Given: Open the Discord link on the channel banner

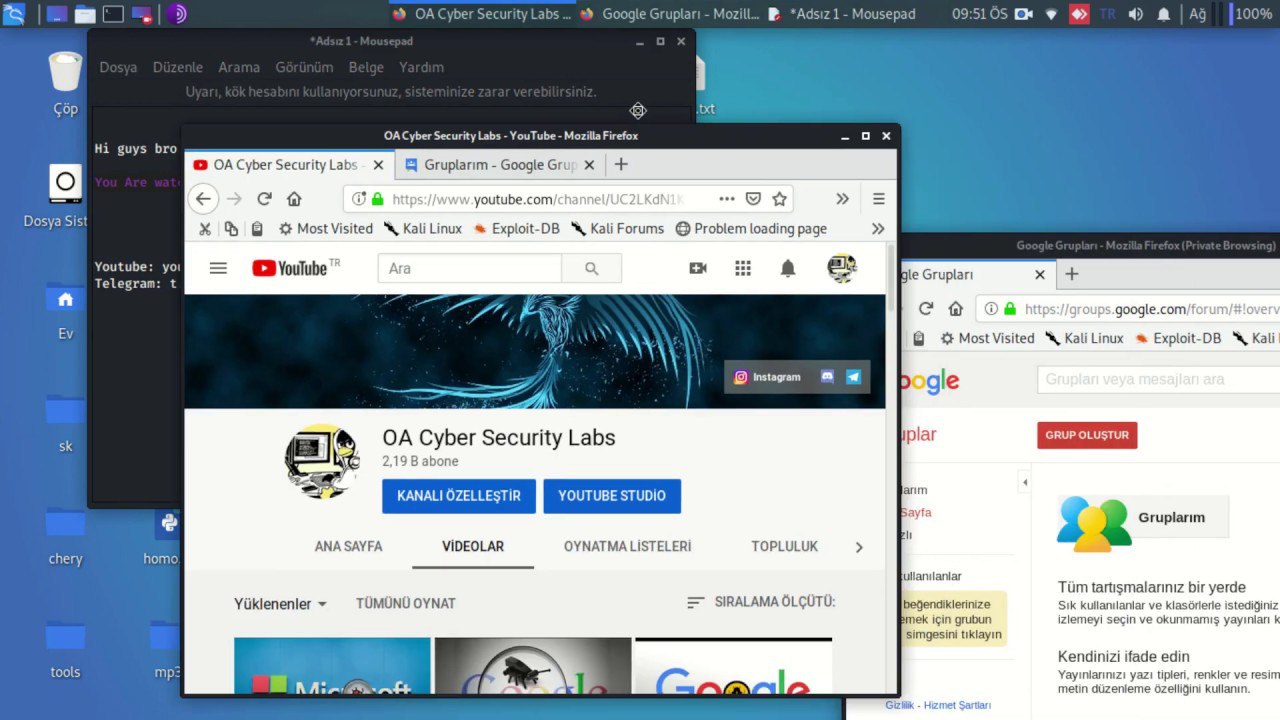Looking at the screenshot, I should click(827, 377).
